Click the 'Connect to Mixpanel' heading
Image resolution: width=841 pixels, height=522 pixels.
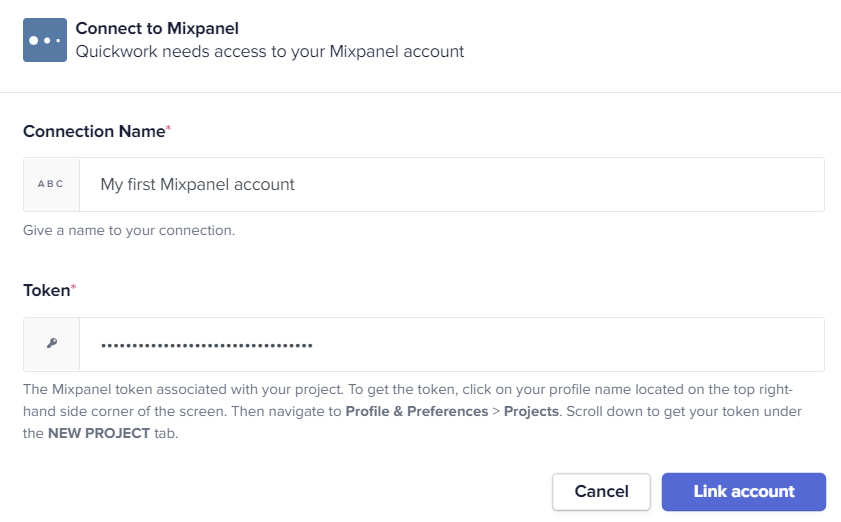click(157, 28)
